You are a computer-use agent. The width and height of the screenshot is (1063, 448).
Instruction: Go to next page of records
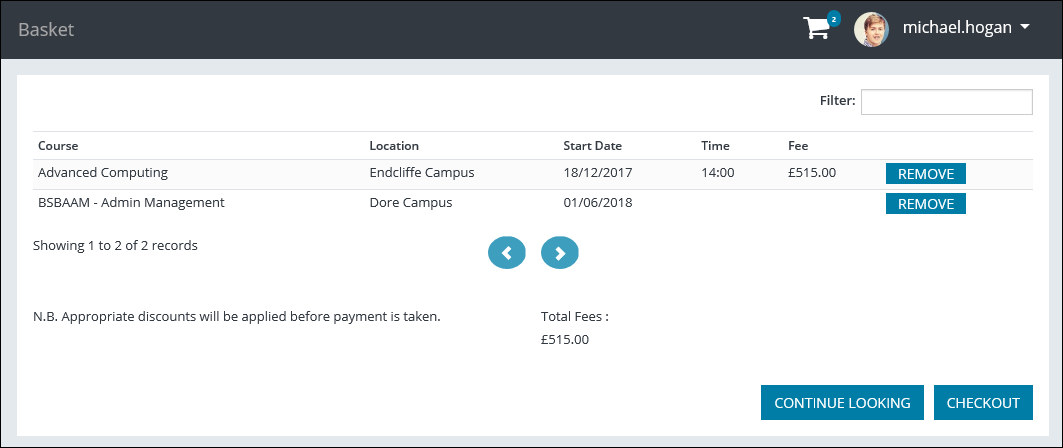pyautogui.click(x=560, y=253)
